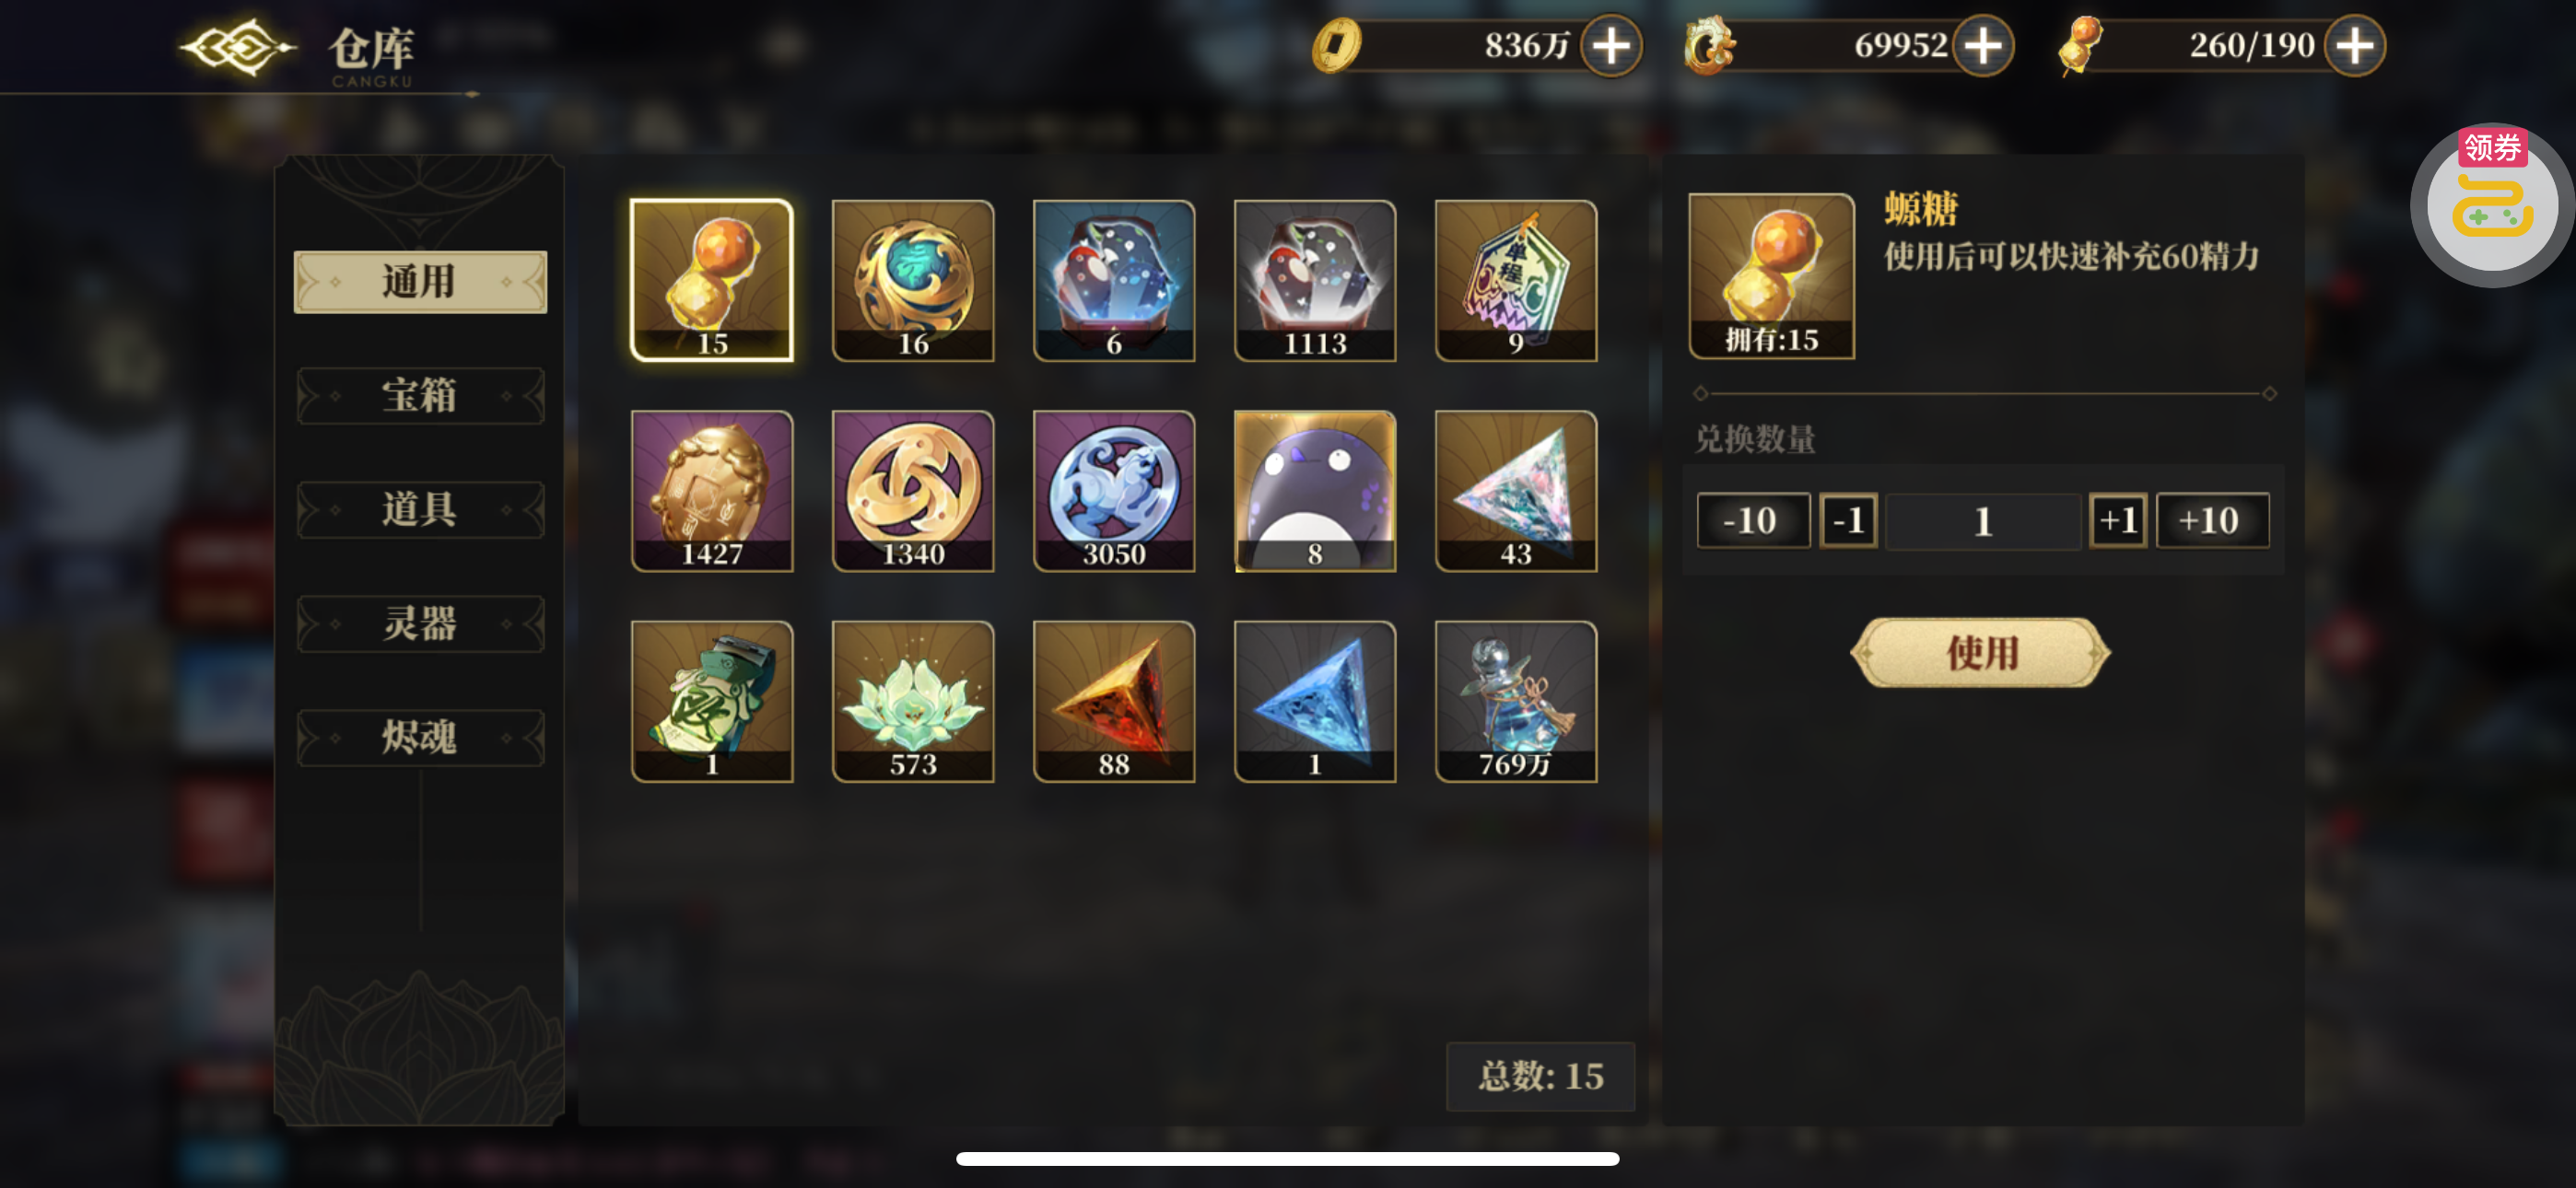The width and height of the screenshot is (2576, 1188).
Task: Select the blue tiger coin item with count 3050
Action: [x=1113, y=491]
